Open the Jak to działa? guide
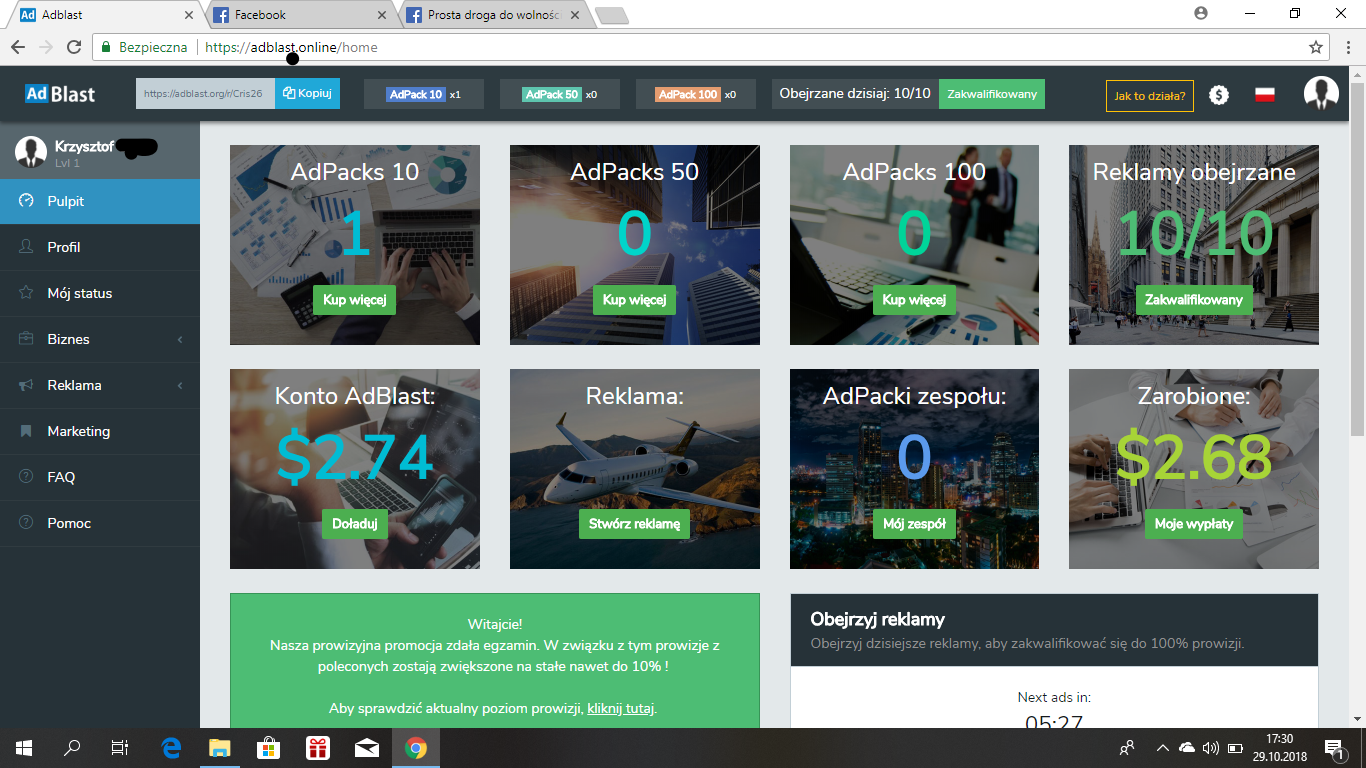Viewport: 1366px width, 768px height. click(1150, 96)
